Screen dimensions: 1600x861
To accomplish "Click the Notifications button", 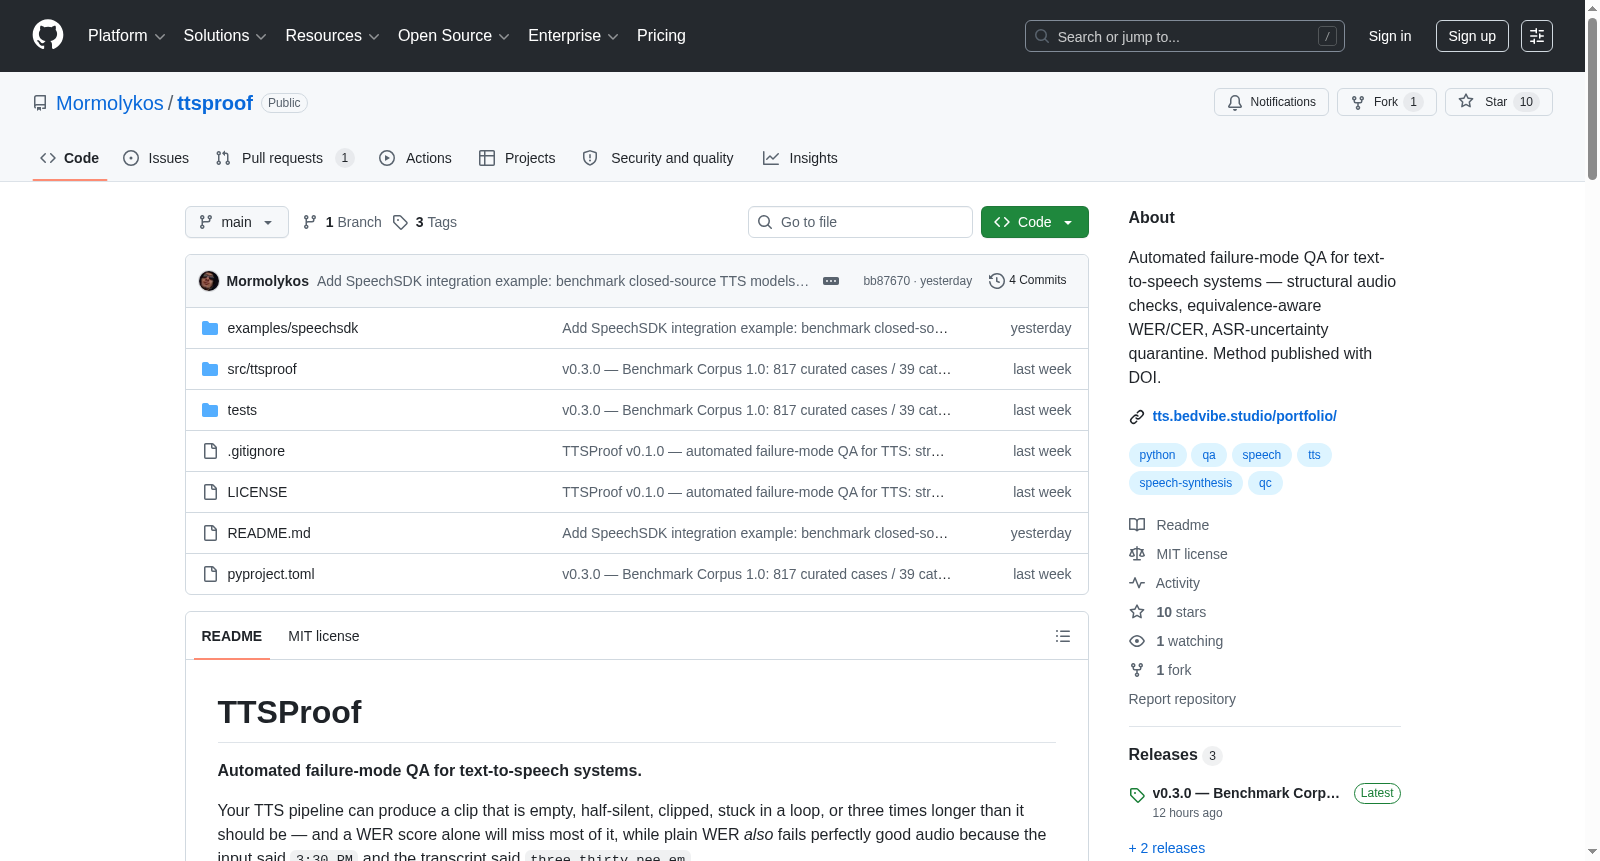I will [x=1271, y=102].
